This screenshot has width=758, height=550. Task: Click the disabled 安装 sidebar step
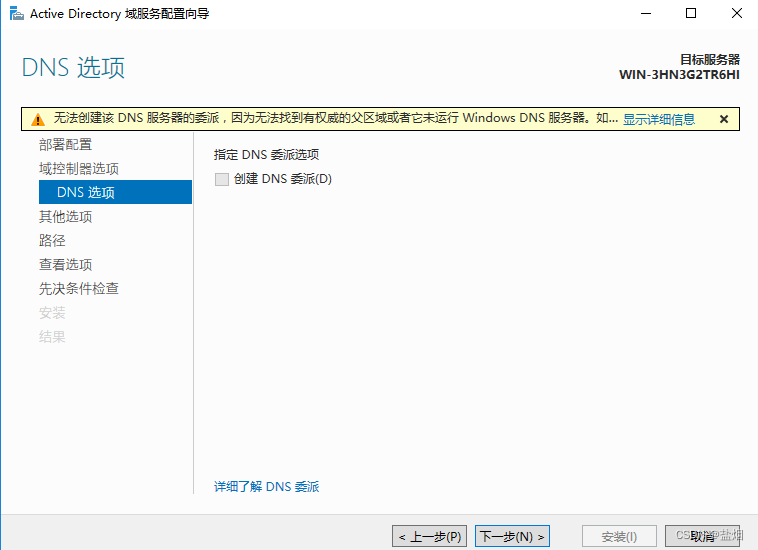pyautogui.click(x=52, y=313)
